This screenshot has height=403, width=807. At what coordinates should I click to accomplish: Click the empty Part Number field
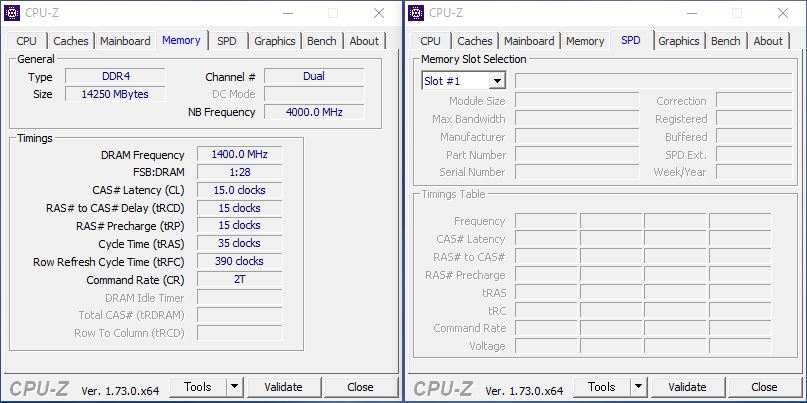pyautogui.click(x=577, y=154)
